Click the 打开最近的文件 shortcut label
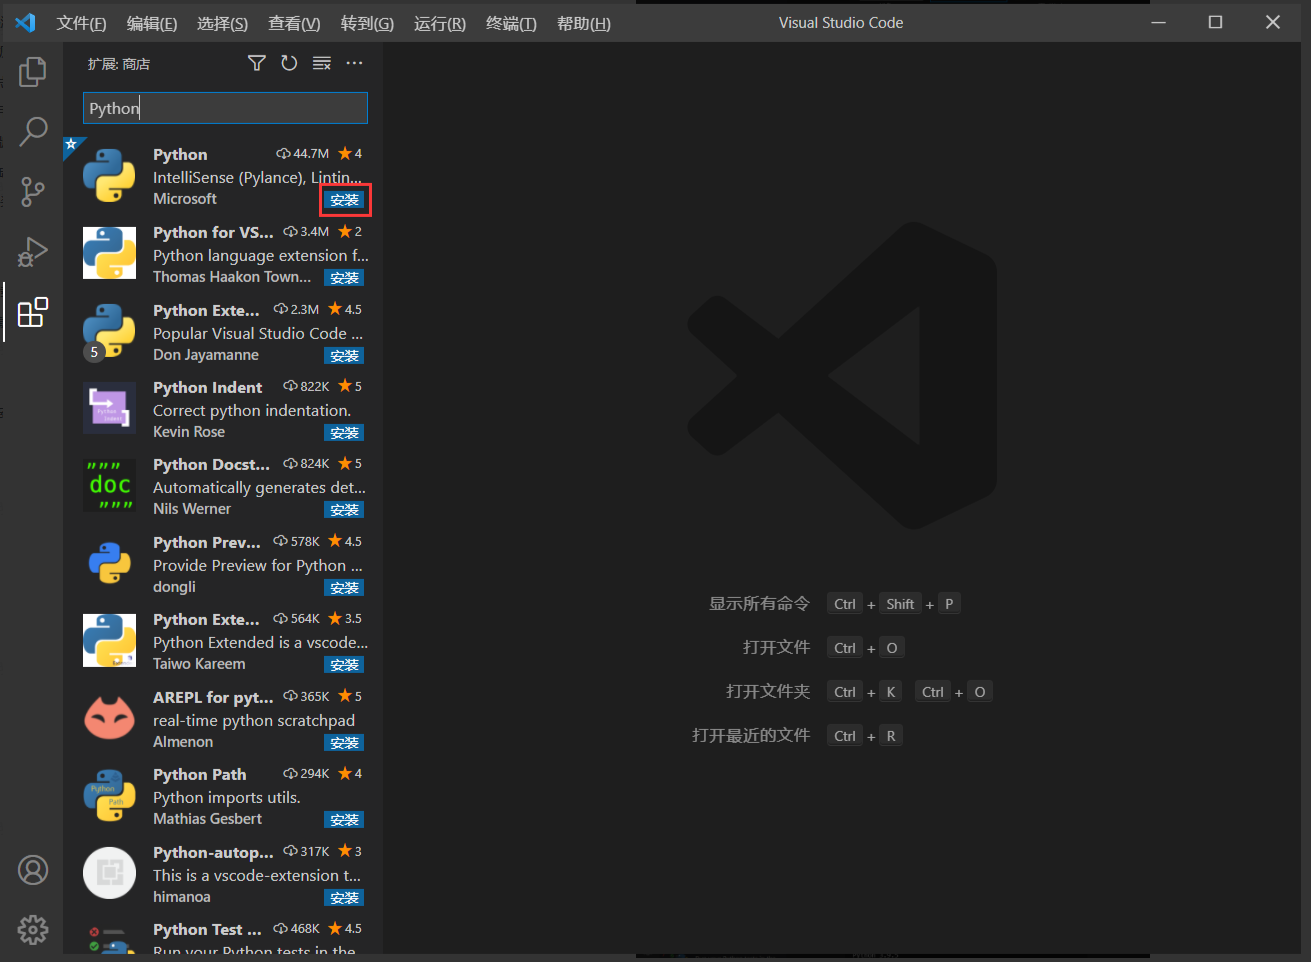Screen dimensions: 1311x962 (751, 736)
